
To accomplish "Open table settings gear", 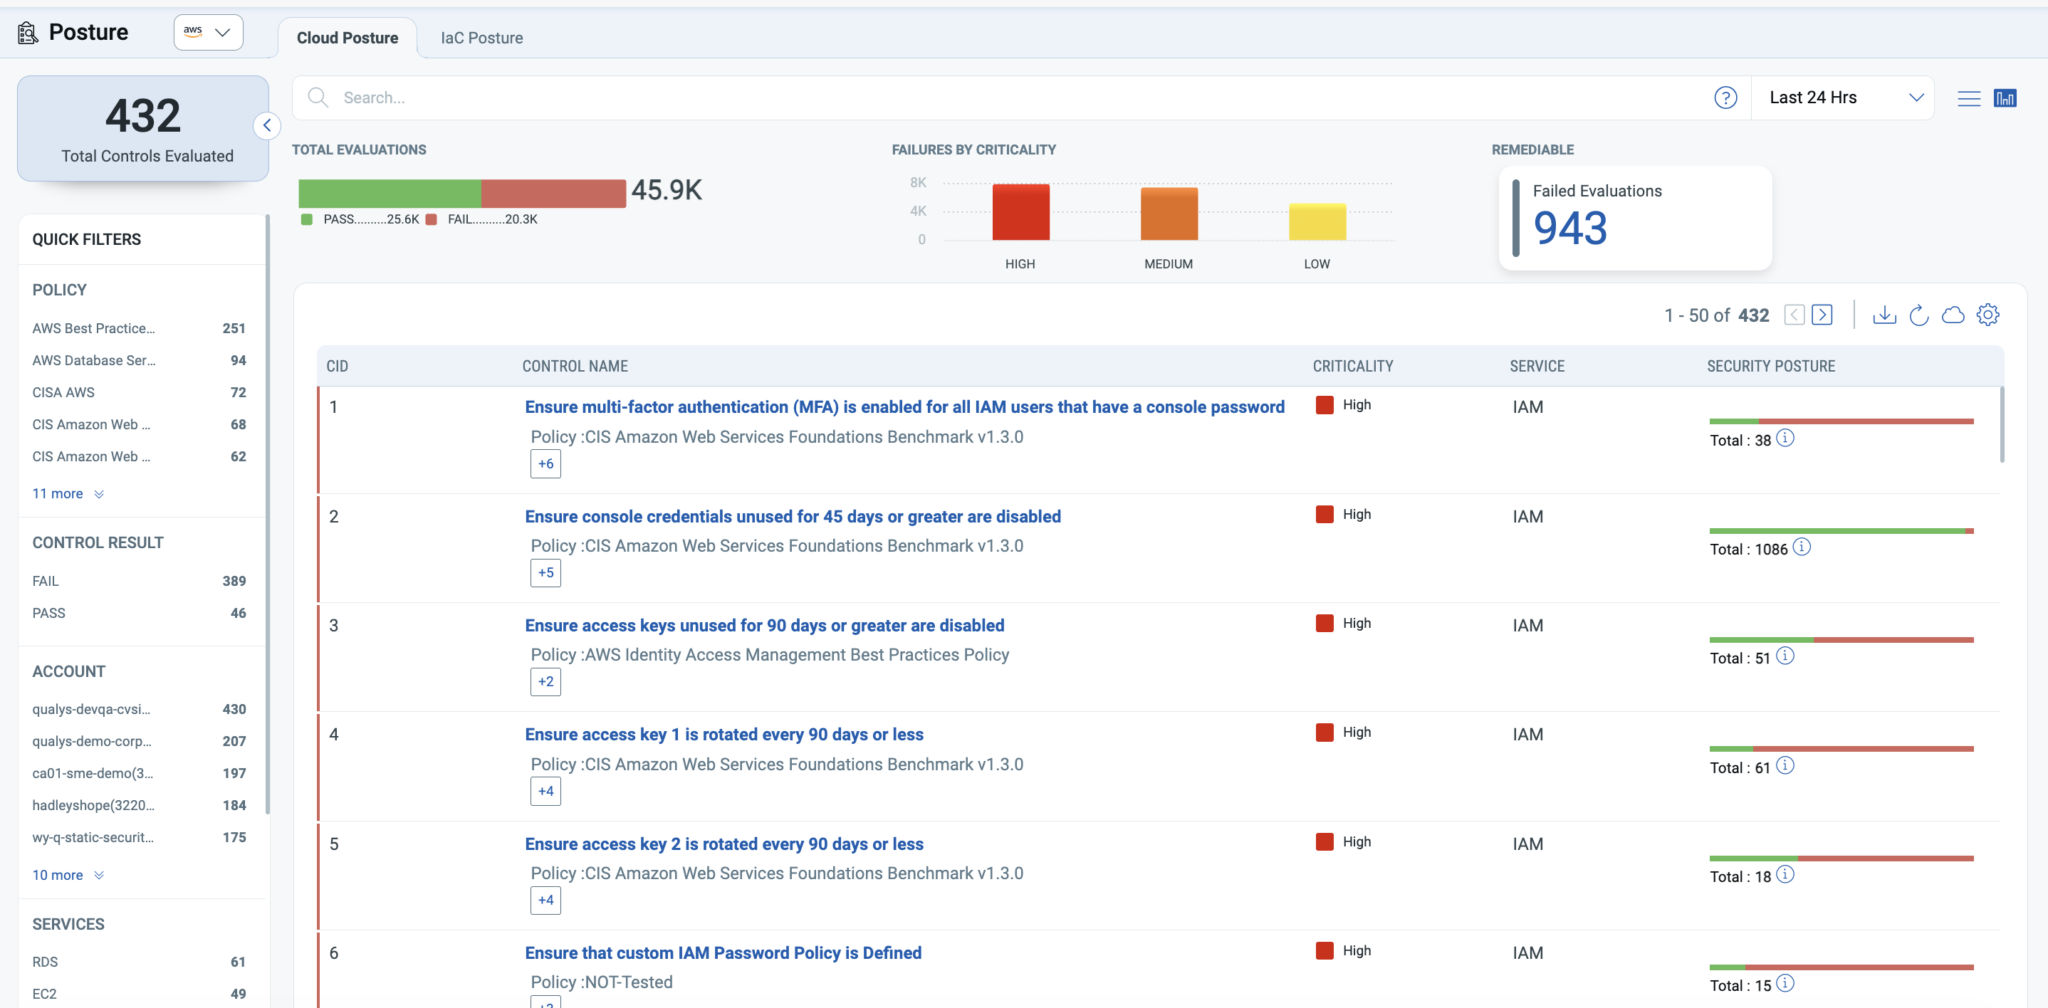I will (x=1988, y=315).
